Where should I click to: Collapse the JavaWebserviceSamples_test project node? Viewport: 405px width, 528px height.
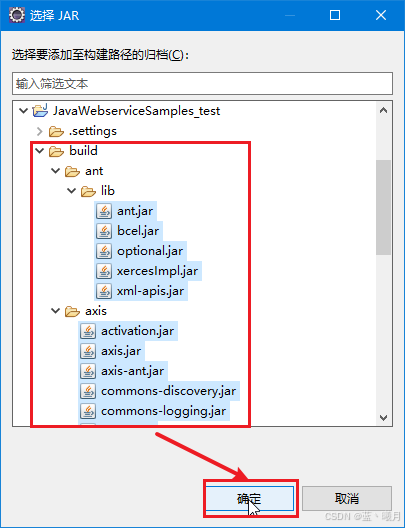[x=23, y=111]
